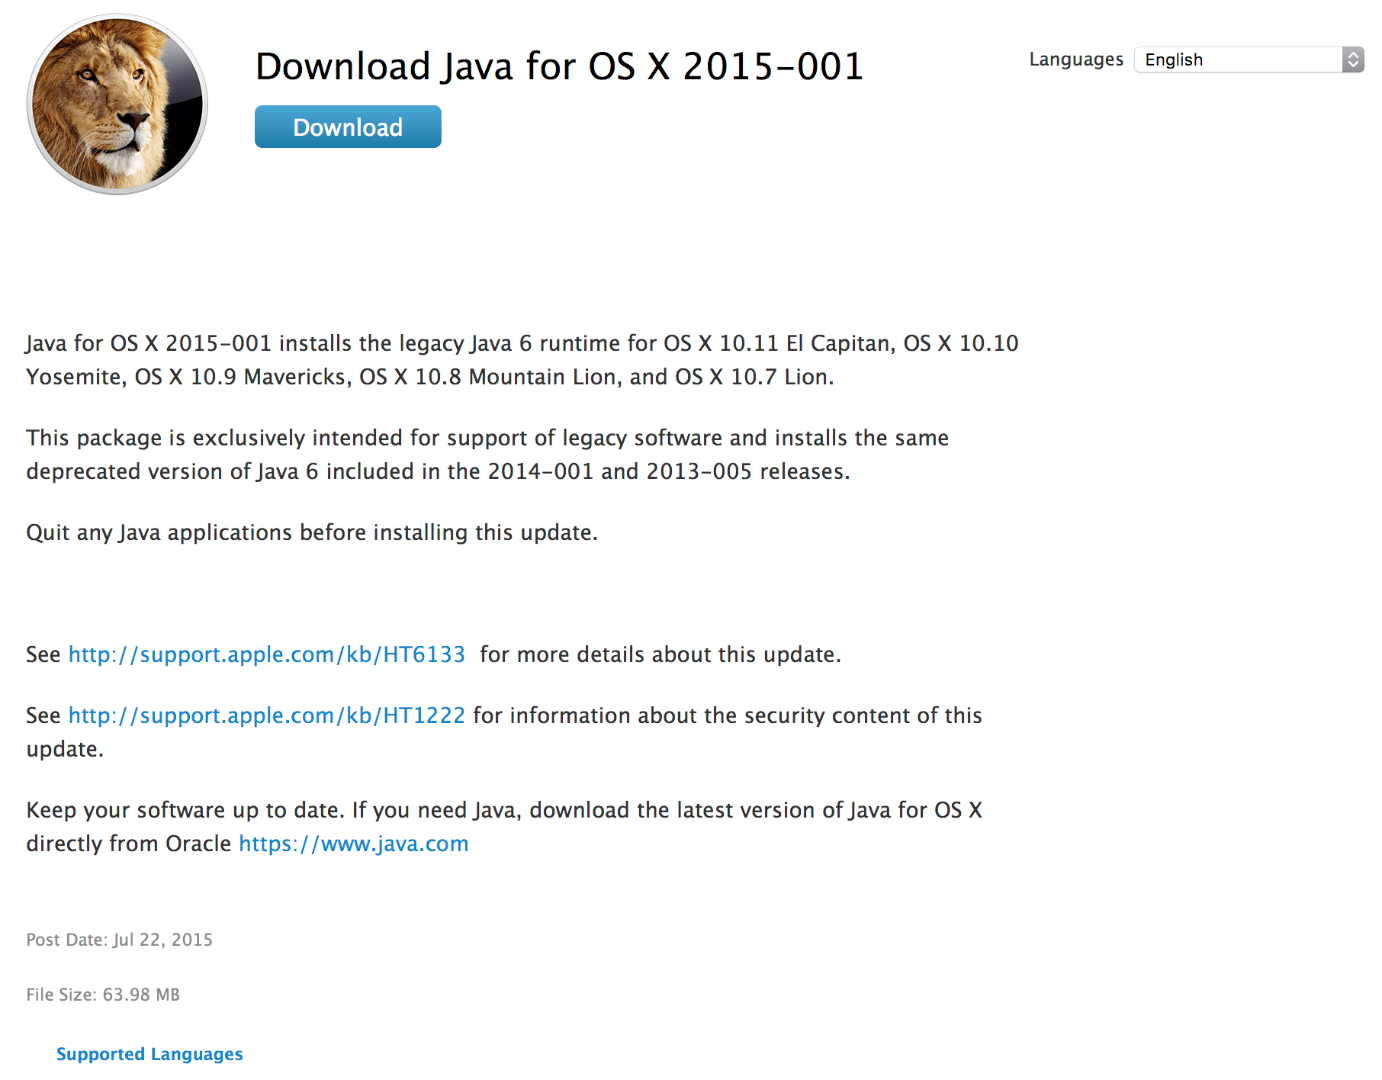Screen dimensions: 1382x1080
Task: Click the Post Date: Jul 22, 2015 text
Action: tap(120, 940)
